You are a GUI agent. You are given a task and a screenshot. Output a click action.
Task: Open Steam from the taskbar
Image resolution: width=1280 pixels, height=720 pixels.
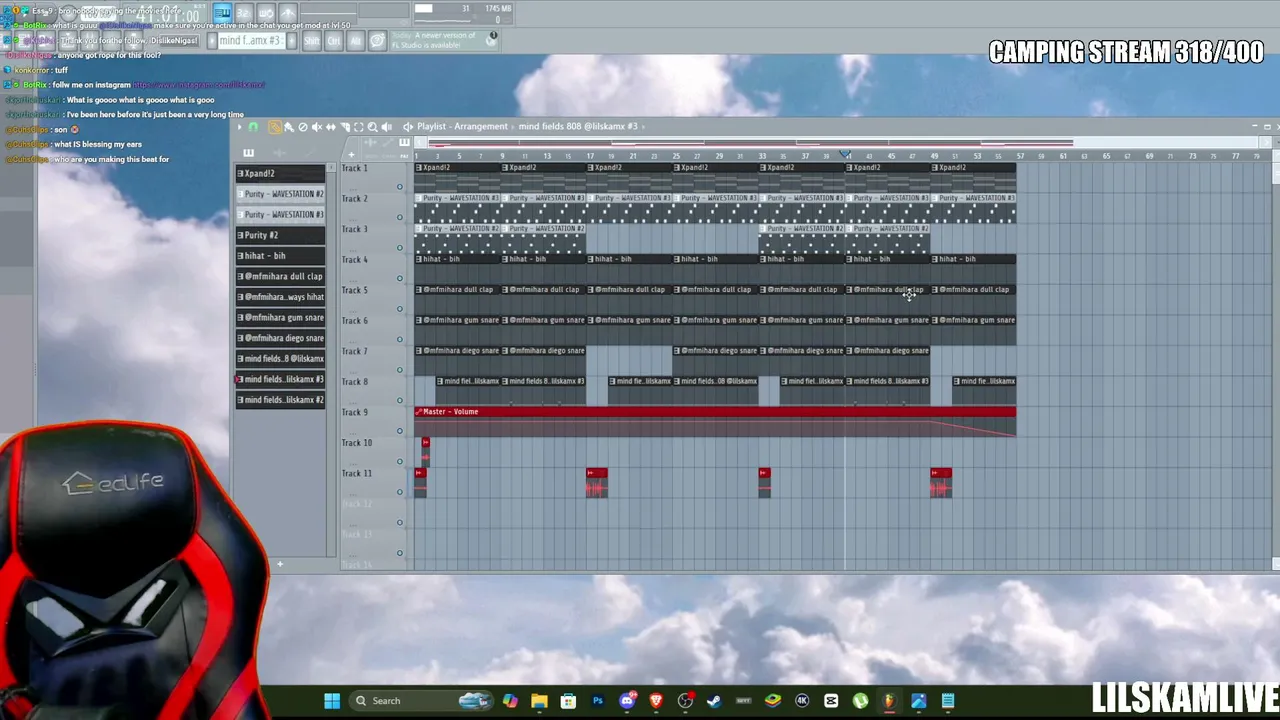point(714,701)
